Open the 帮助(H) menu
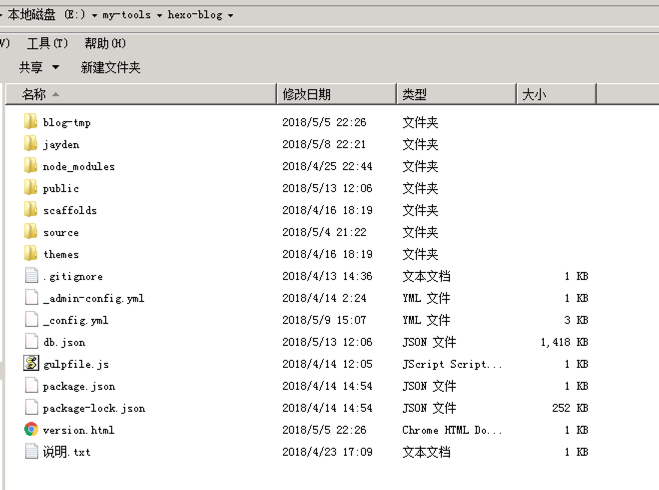 click(x=105, y=43)
